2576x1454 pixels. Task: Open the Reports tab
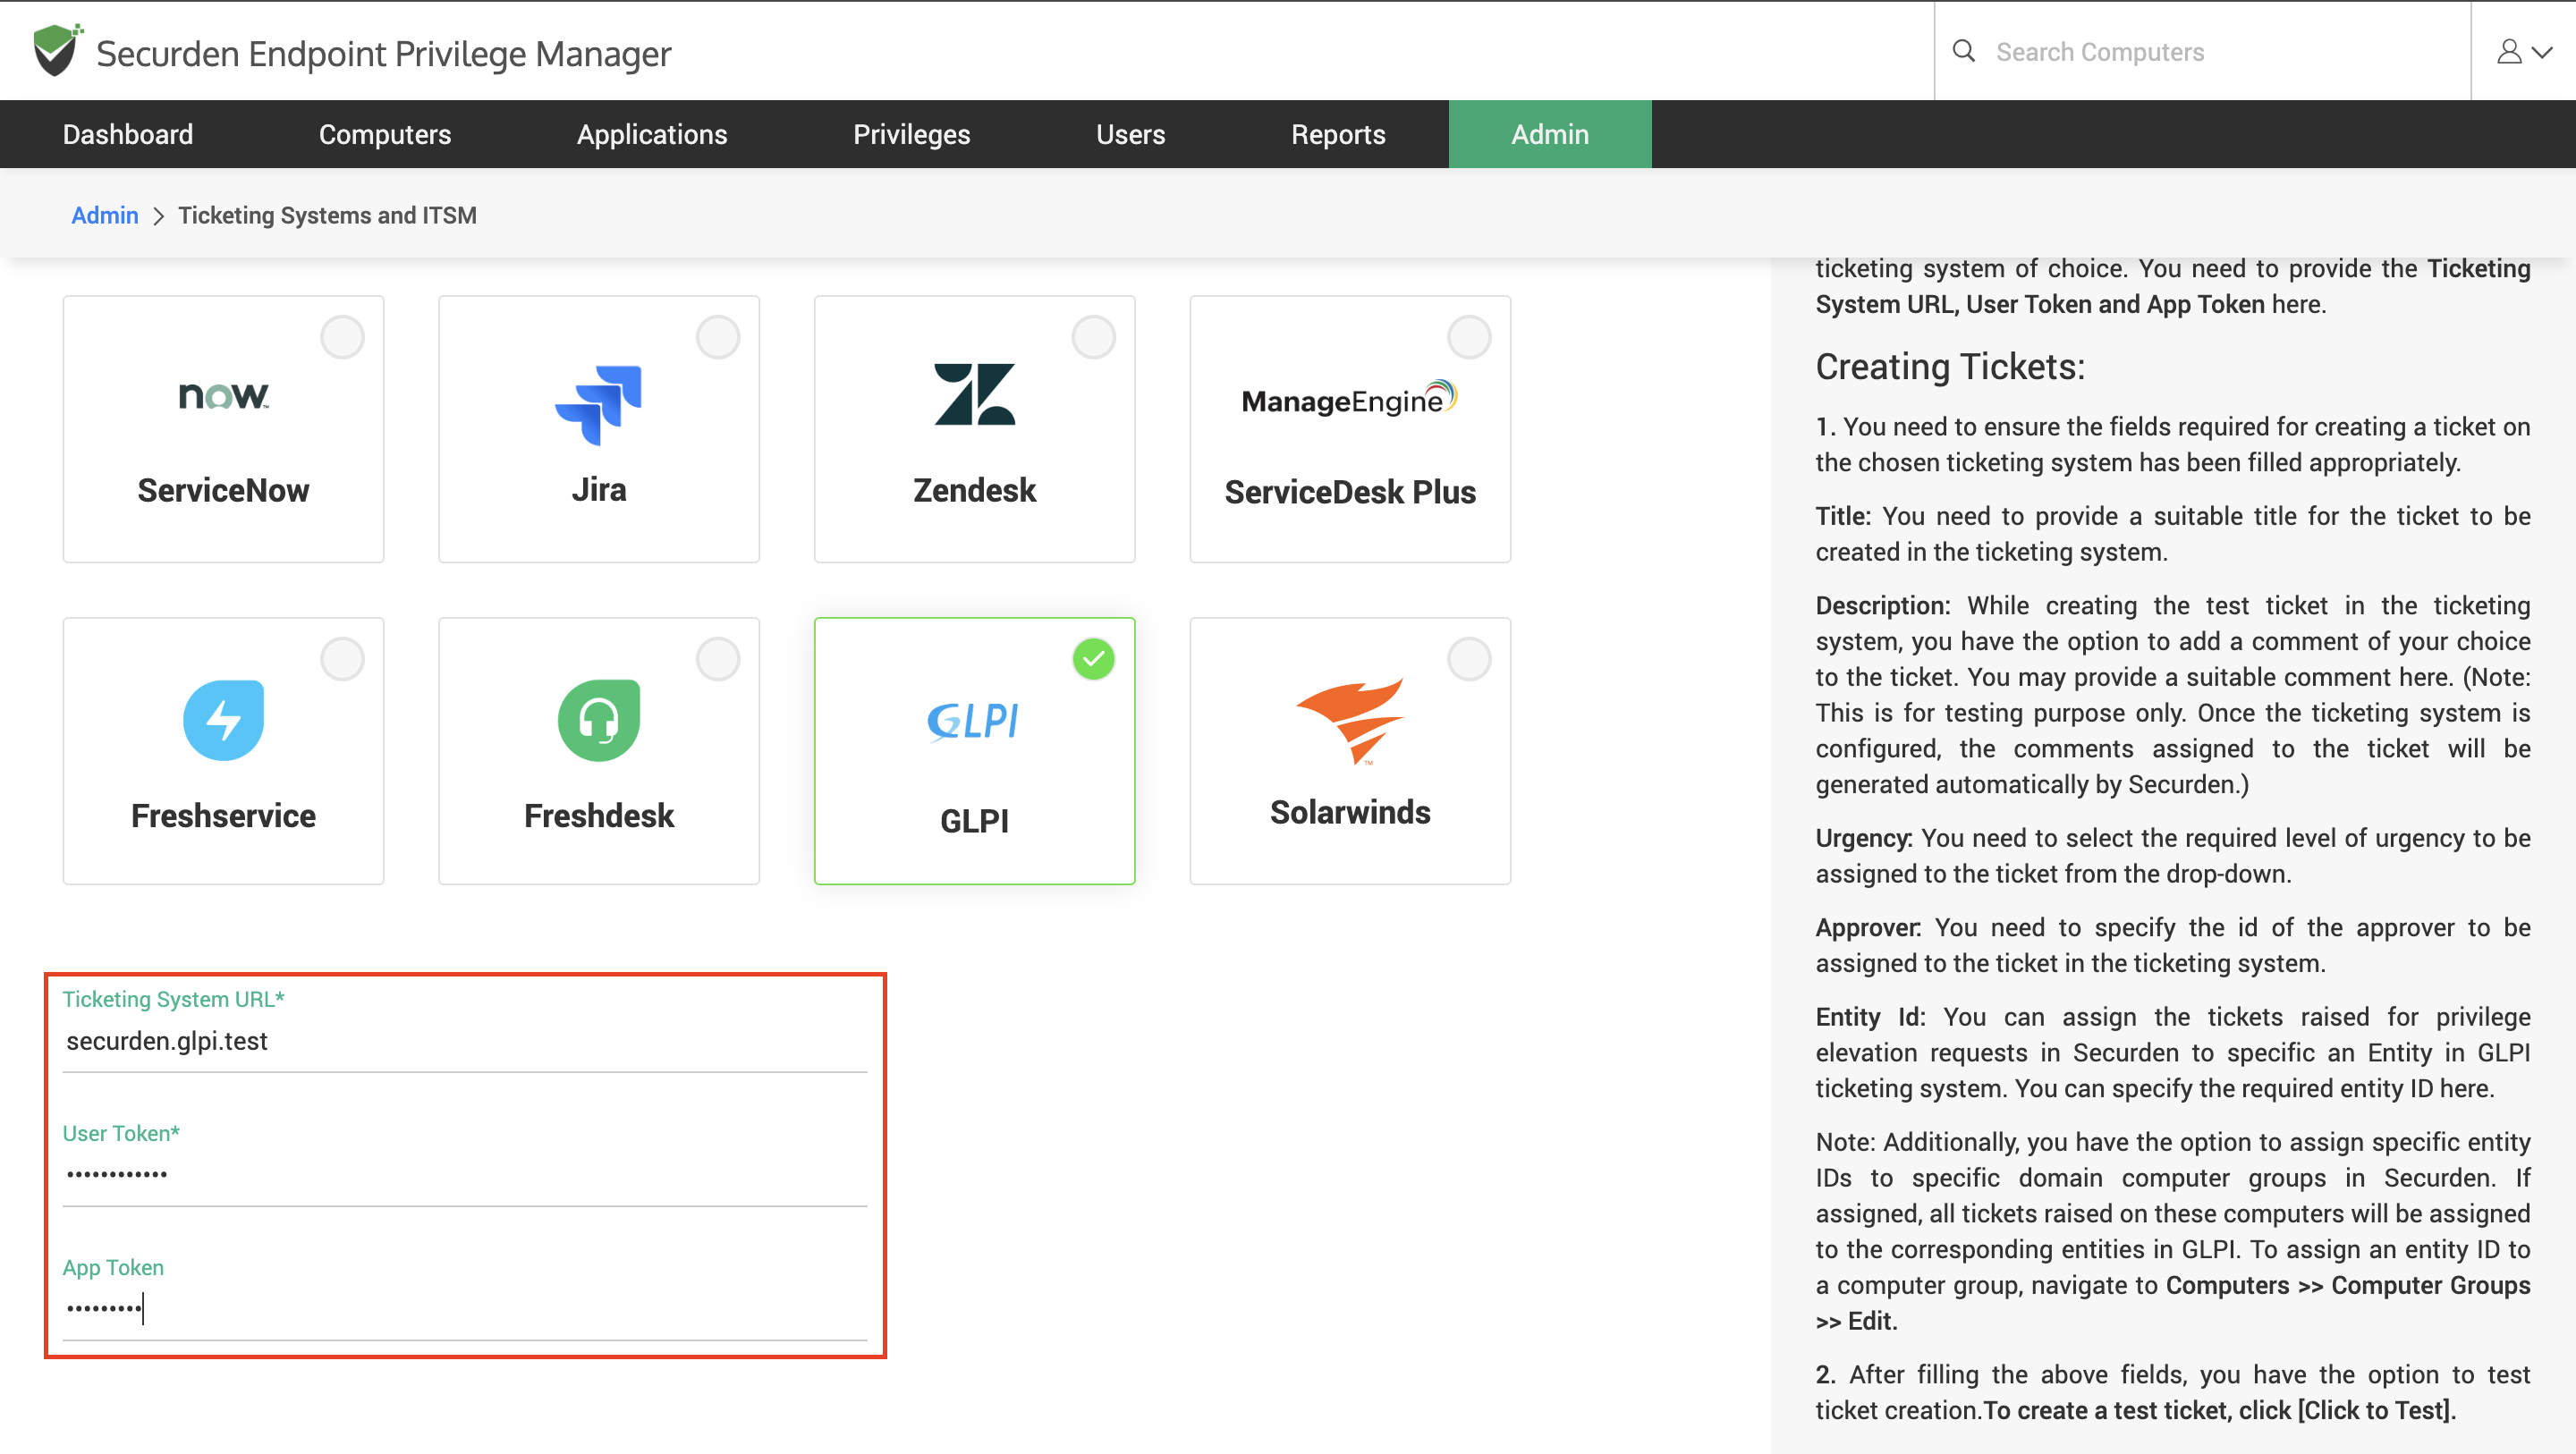tap(1338, 134)
